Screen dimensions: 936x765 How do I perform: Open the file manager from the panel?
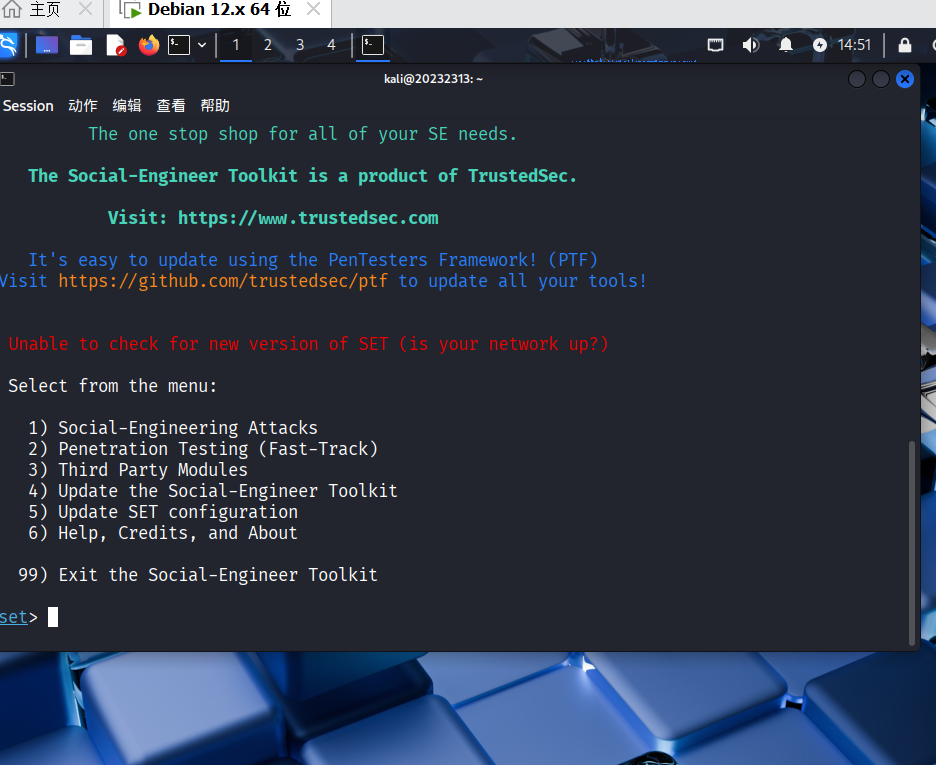[81, 45]
